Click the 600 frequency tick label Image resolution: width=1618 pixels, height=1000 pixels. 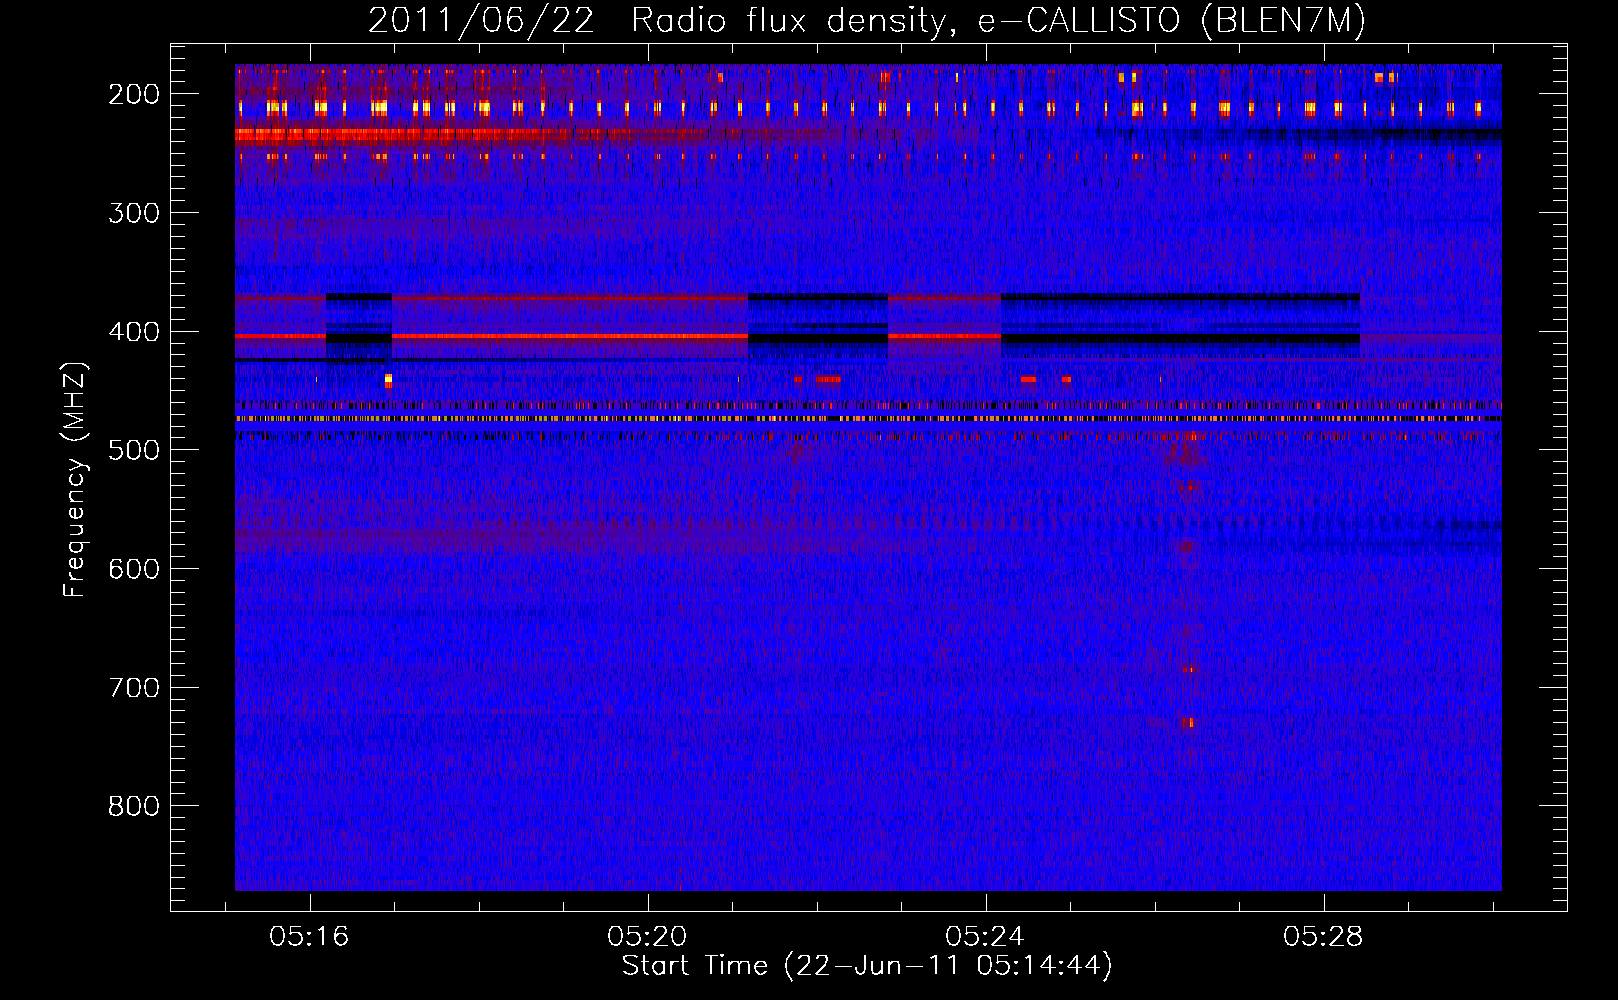pos(134,569)
